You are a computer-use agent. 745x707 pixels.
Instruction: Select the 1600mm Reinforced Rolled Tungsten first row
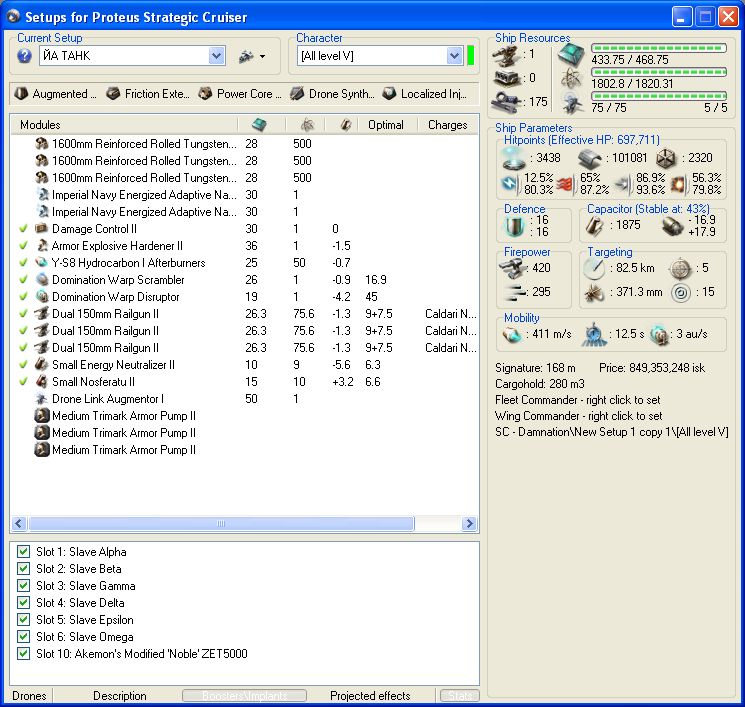(x=244, y=143)
